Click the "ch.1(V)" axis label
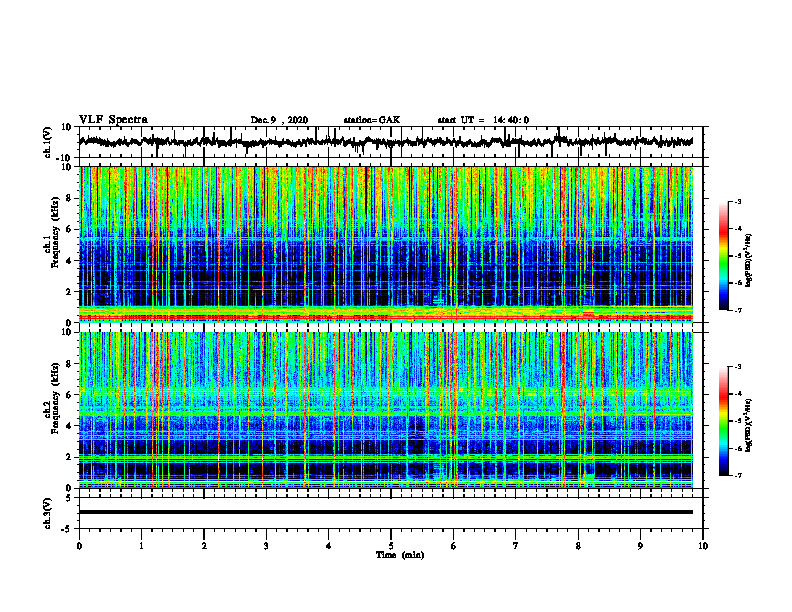Viewport: 792px width, 612px height. click(x=48, y=142)
